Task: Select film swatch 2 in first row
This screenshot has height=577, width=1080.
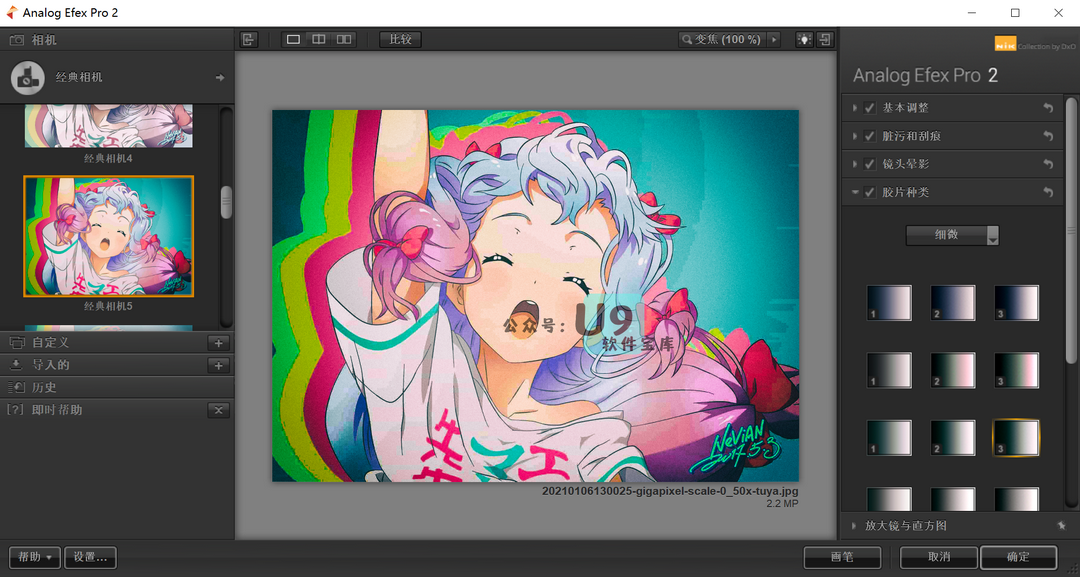Action: pos(953,303)
